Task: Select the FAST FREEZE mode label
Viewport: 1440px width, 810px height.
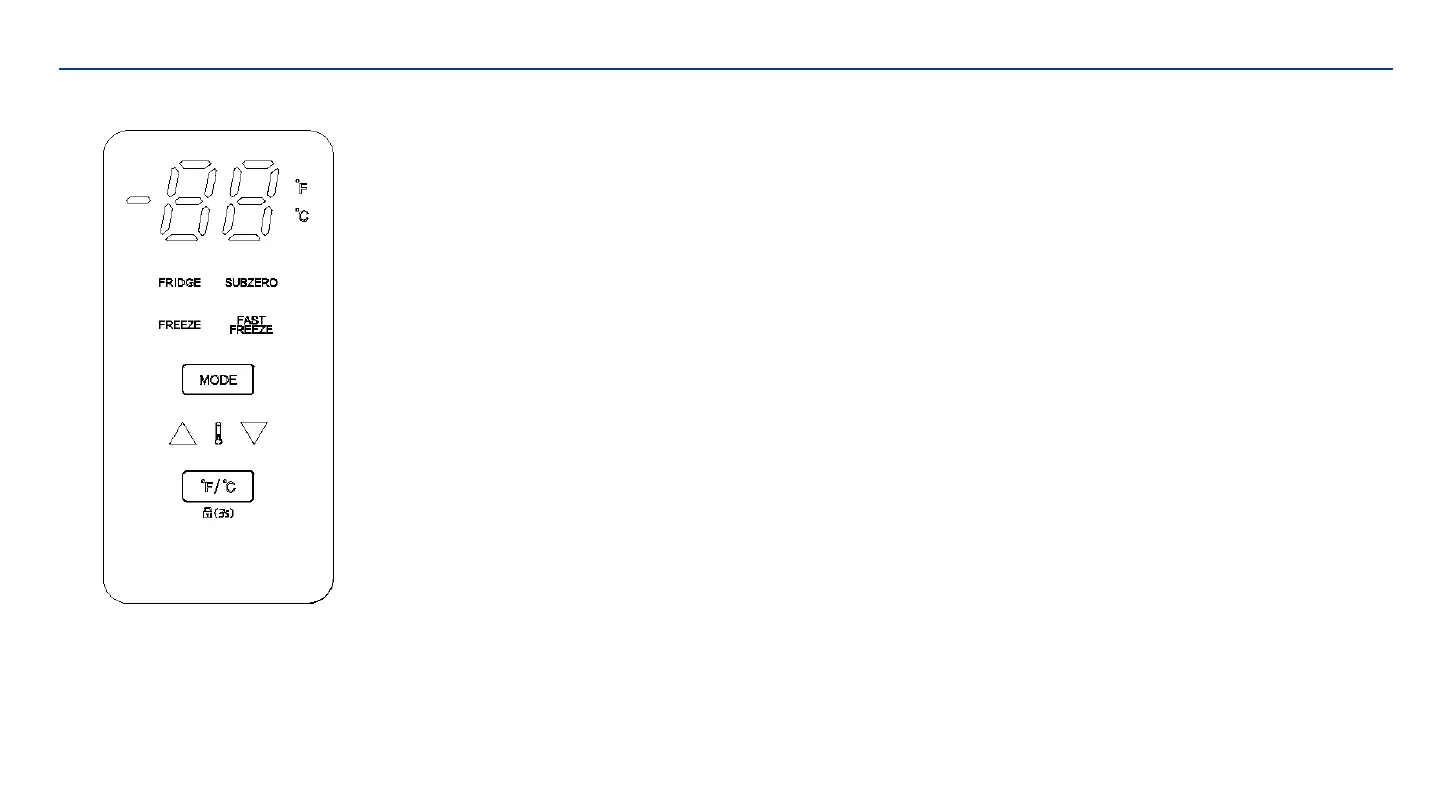Action: (x=251, y=325)
